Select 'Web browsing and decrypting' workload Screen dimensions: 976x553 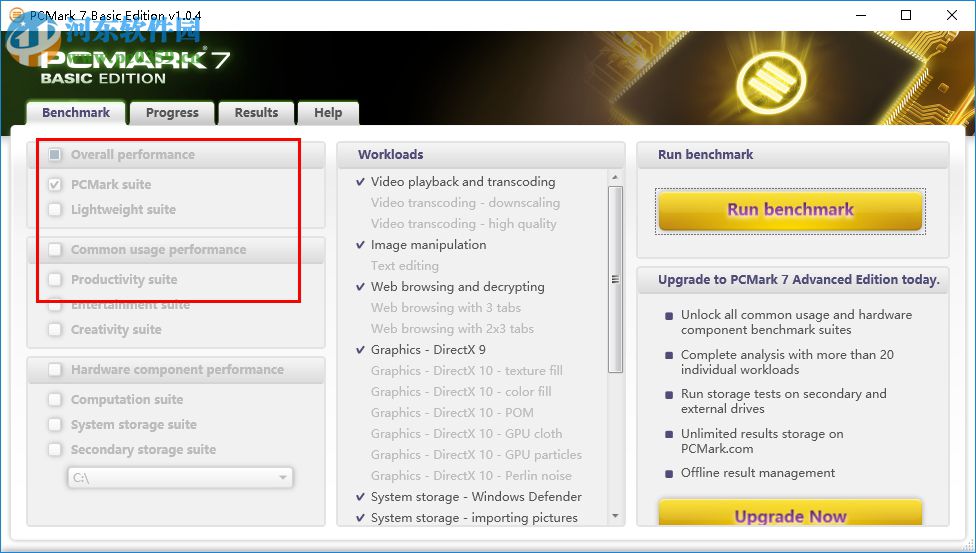pyautogui.click(x=458, y=286)
